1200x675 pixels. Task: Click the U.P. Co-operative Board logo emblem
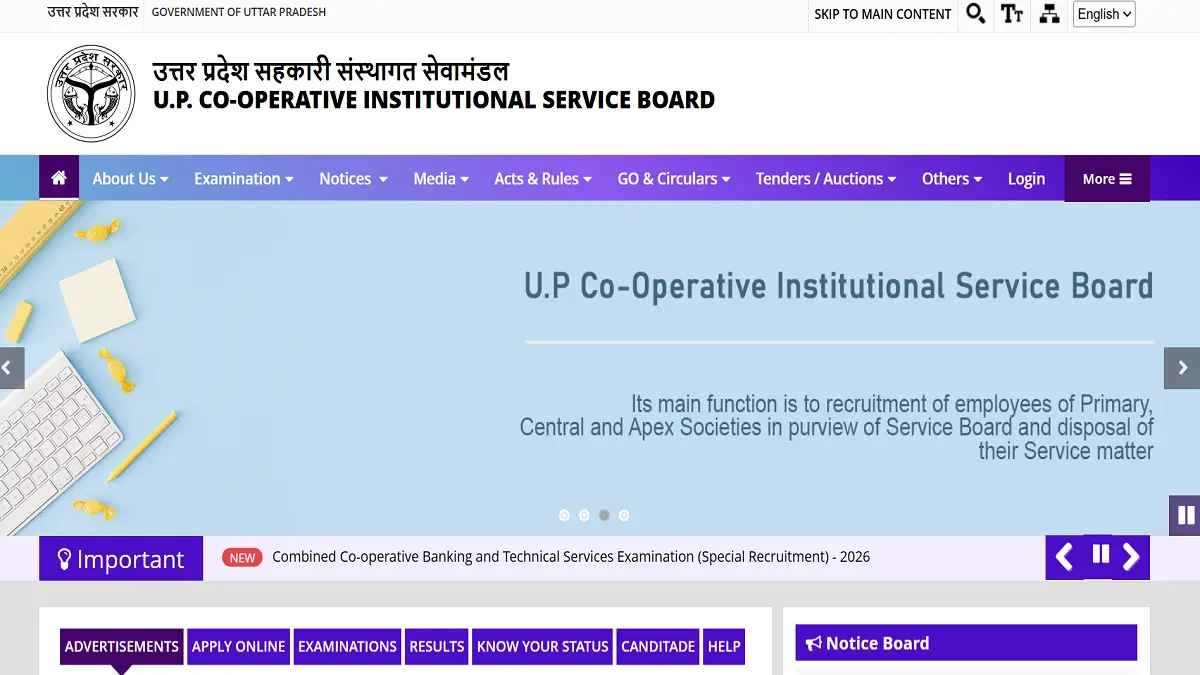[91, 93]
